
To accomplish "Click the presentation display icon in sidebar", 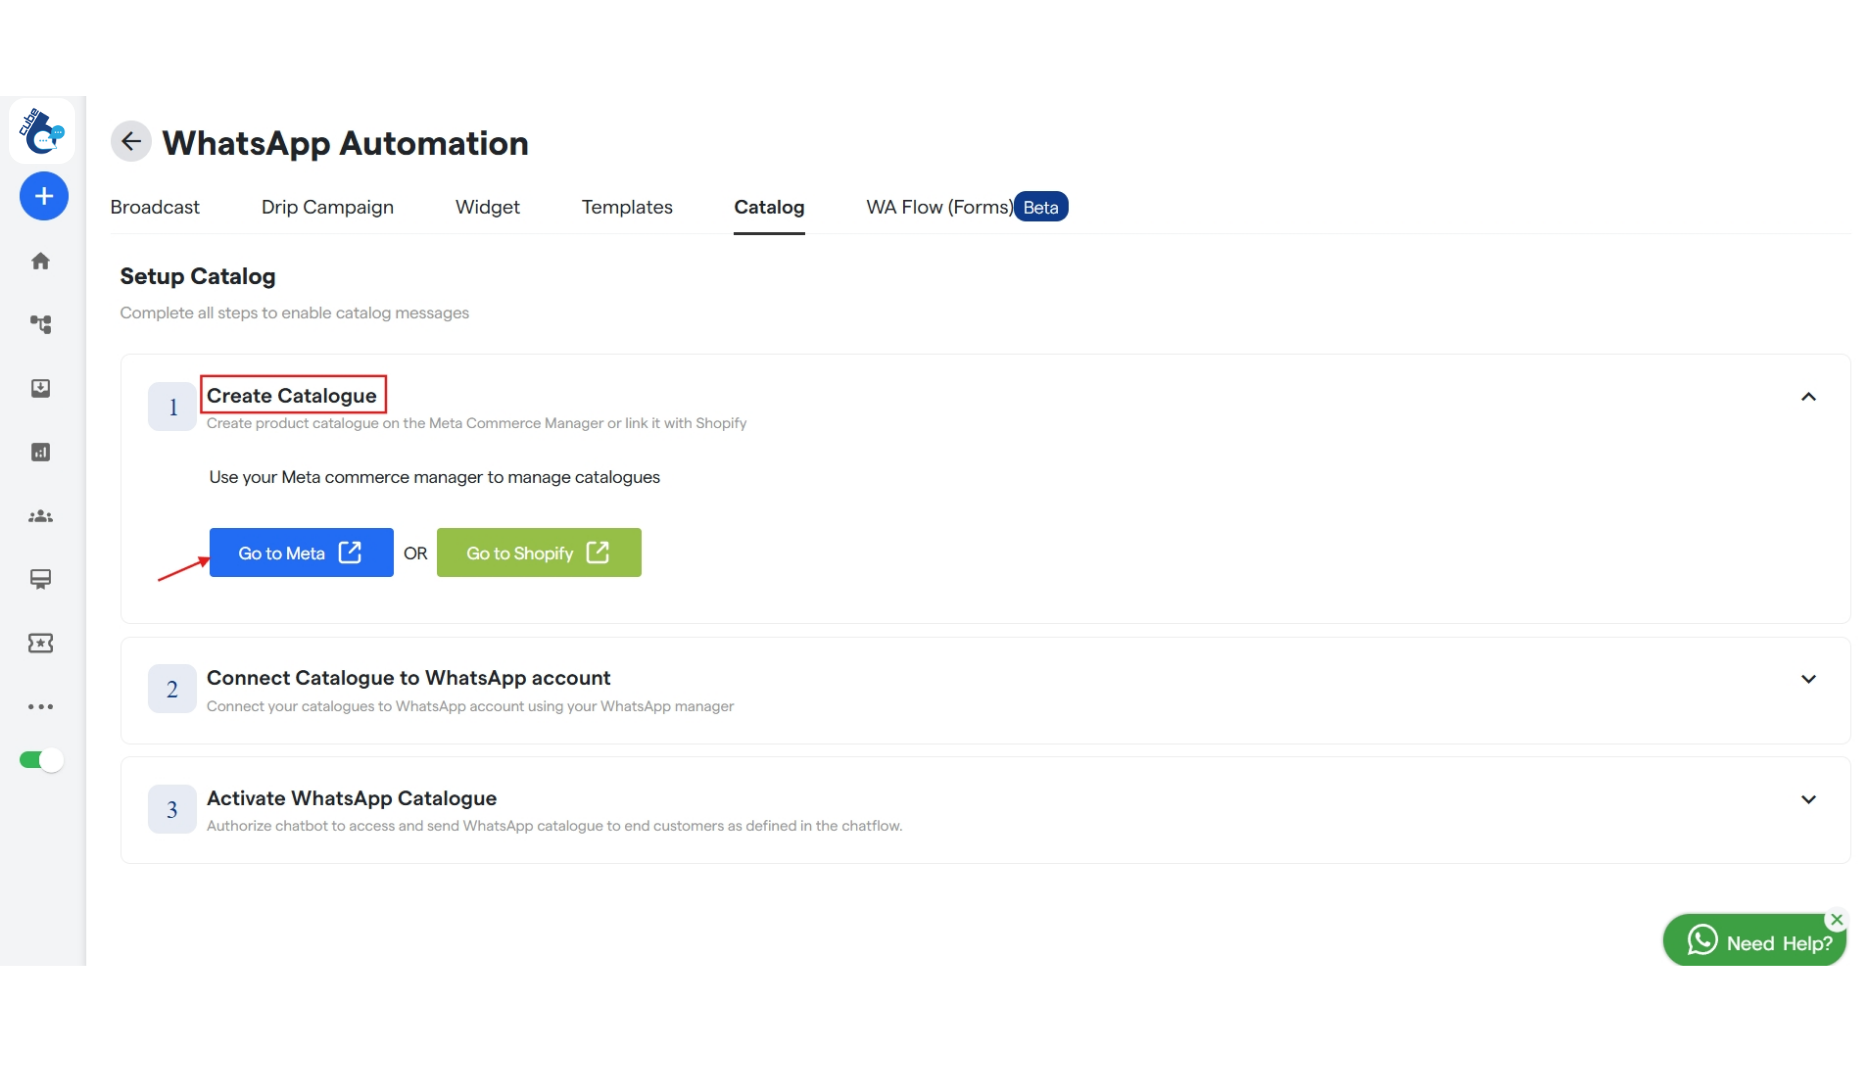I will (41, 579).
